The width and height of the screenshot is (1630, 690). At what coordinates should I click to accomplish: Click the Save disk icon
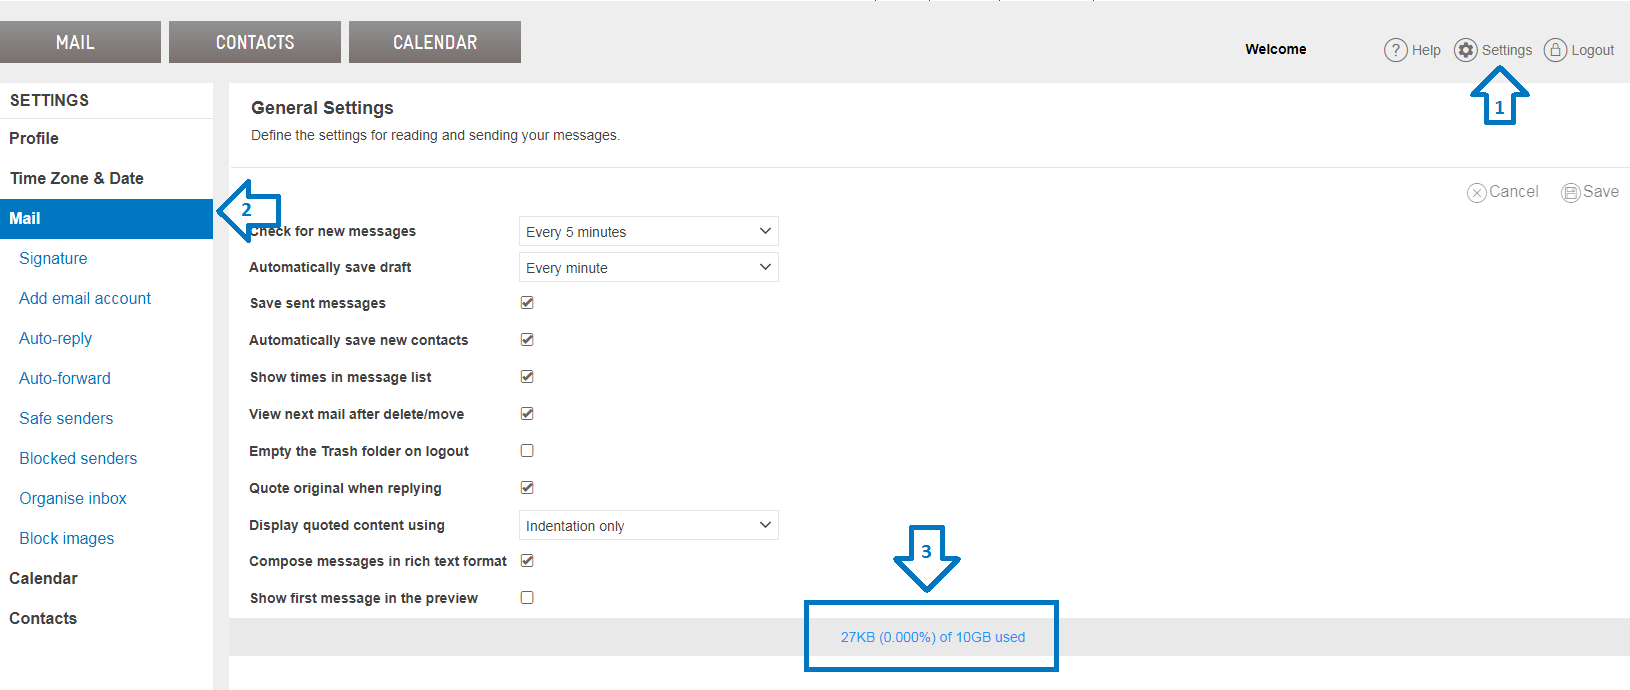pos(1570,193)
